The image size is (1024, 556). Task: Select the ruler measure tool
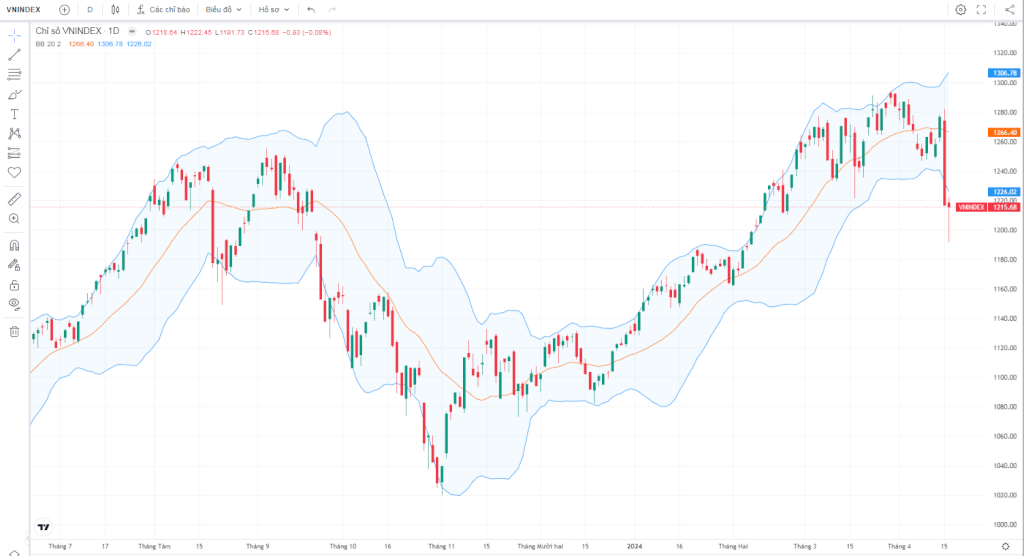[14, 199]
